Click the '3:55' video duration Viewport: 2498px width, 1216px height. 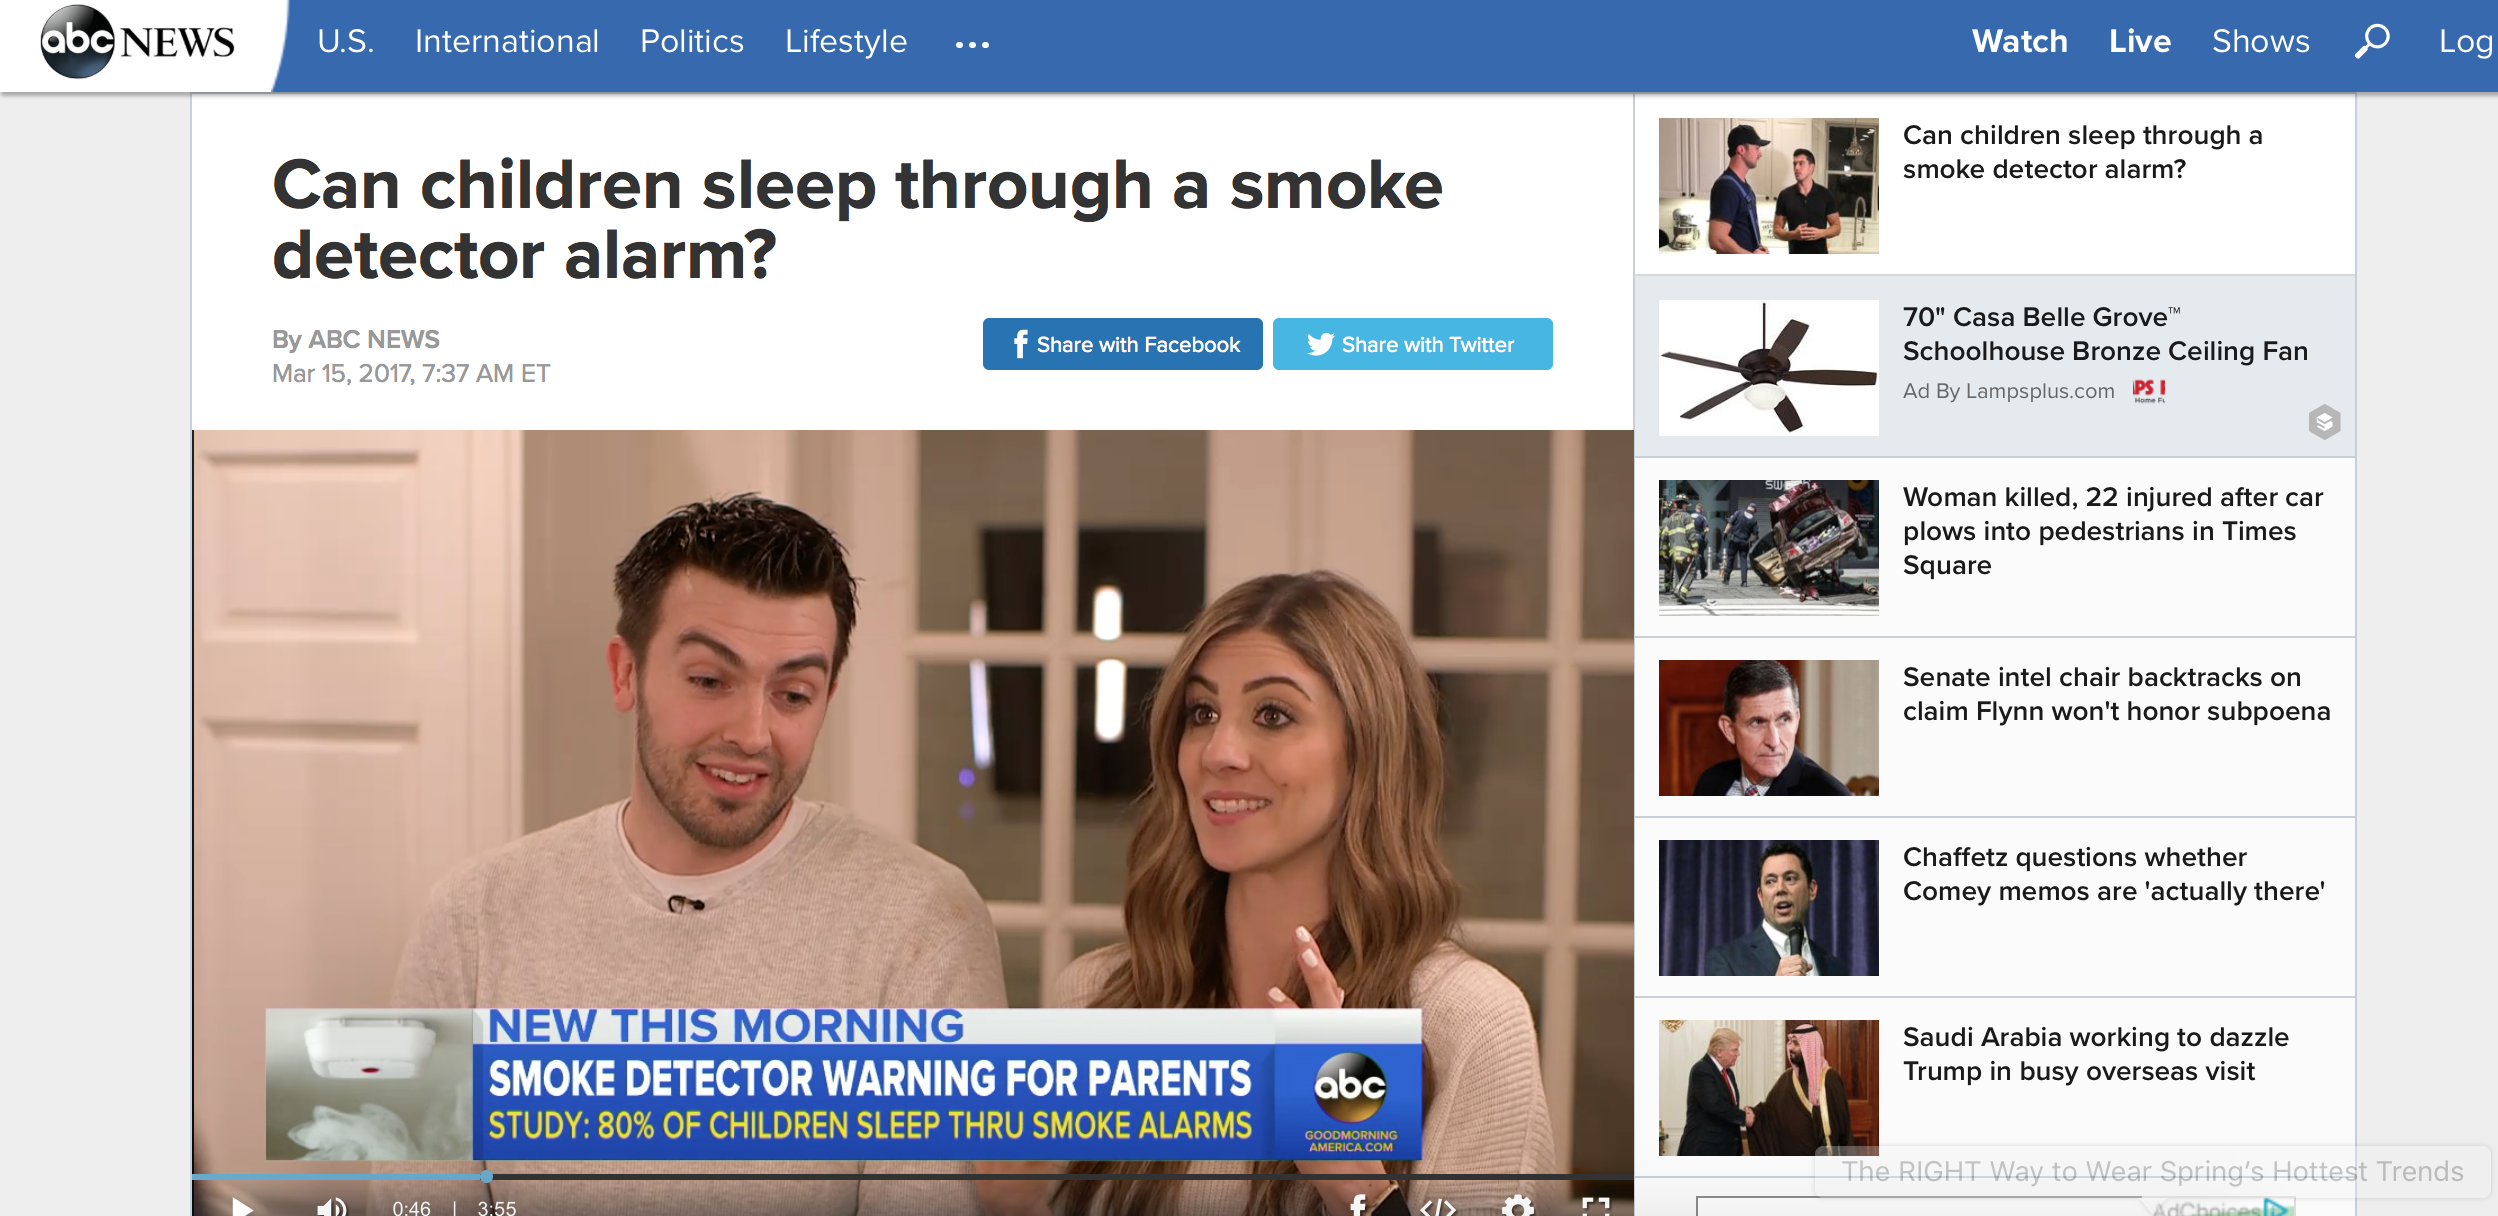[x=497, y=1208]
